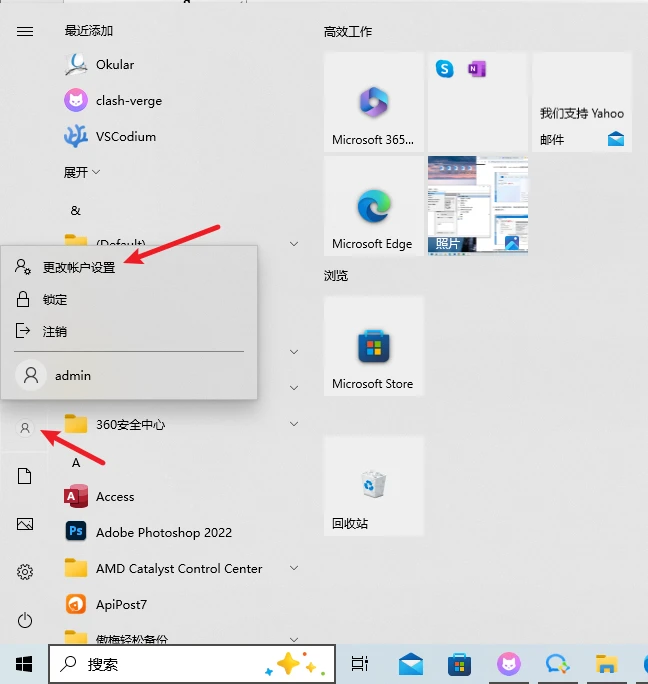
Task: Click the user account icon in sidebar
Action: pos(25,428)
